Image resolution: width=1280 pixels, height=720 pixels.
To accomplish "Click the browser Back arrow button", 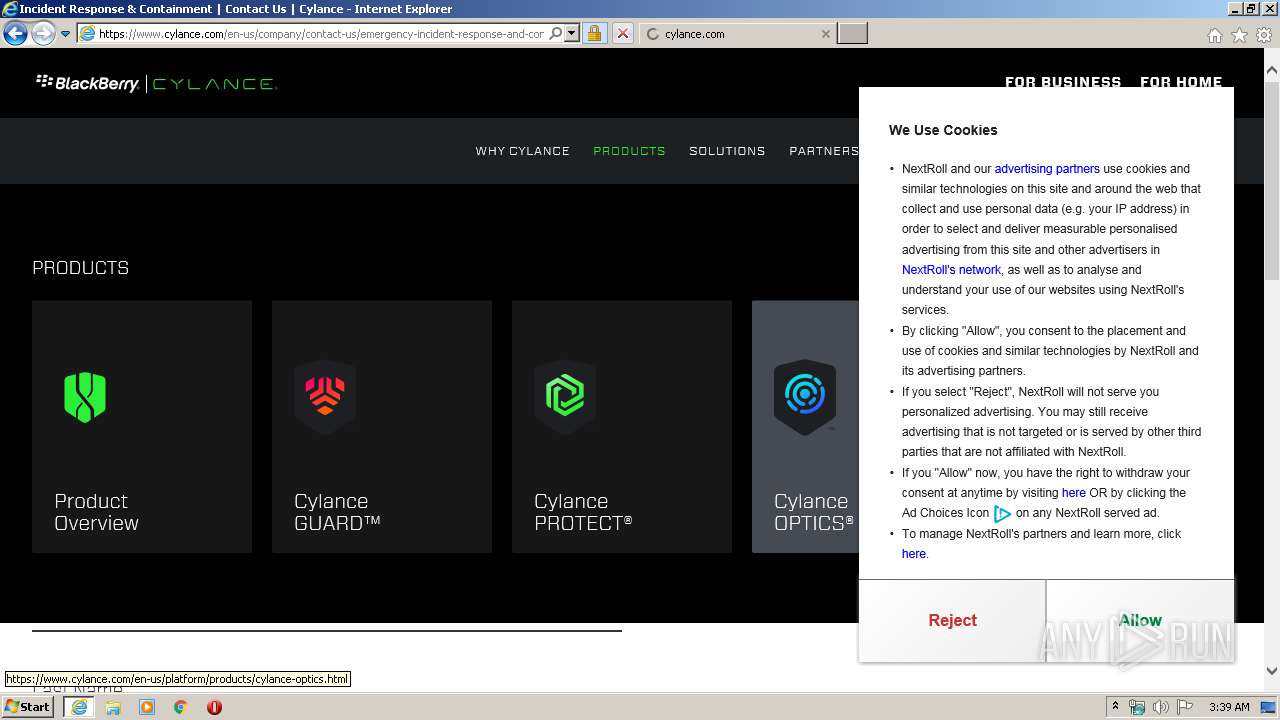I will coord(15,33).
